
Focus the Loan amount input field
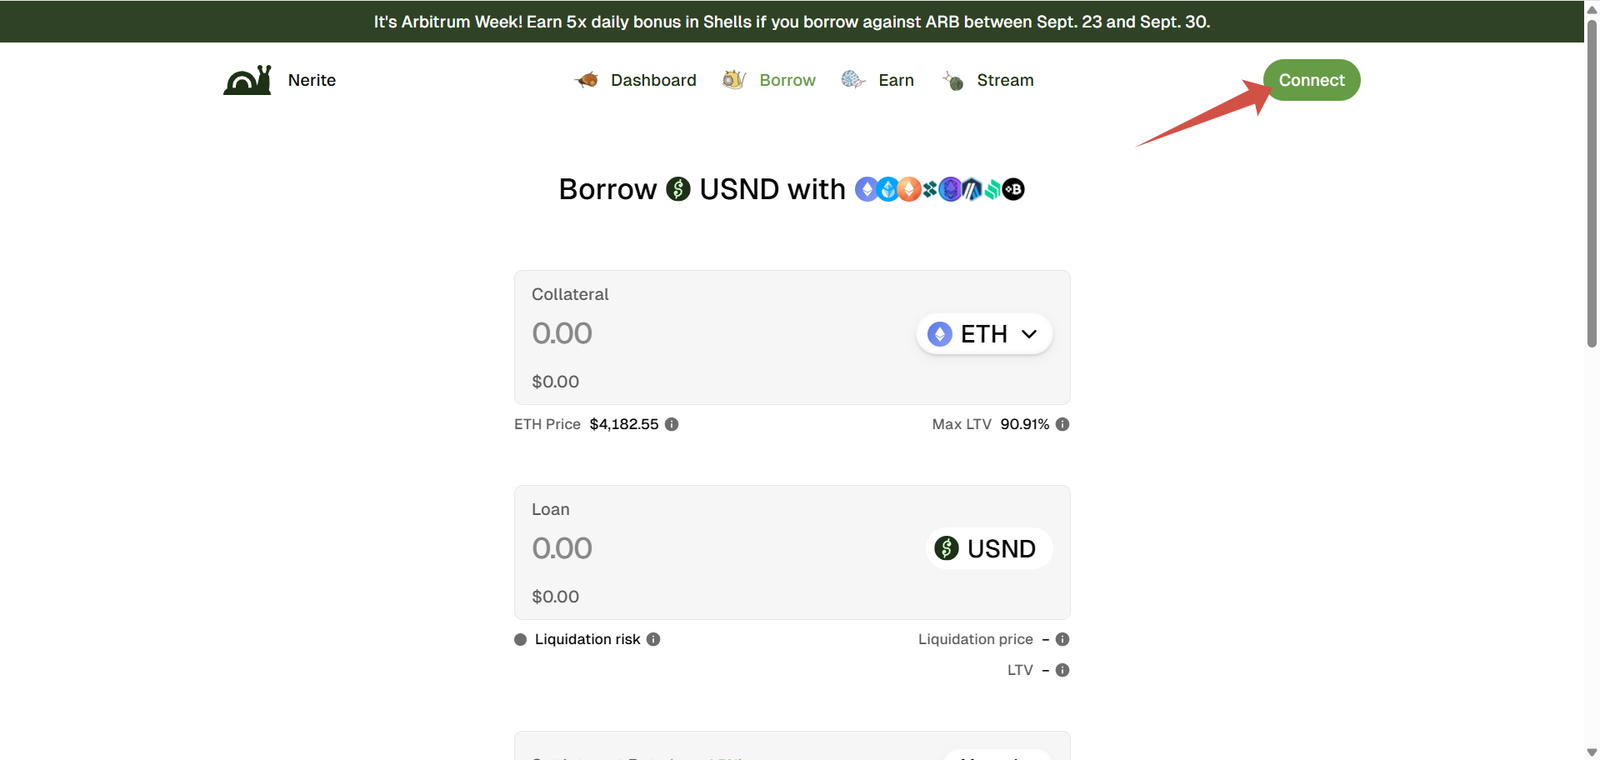click(x=700, y=548)
